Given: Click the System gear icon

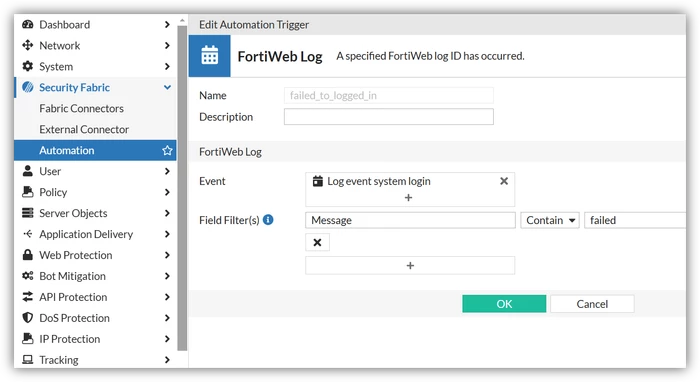Looking at the screenshot, I should 28,66.
